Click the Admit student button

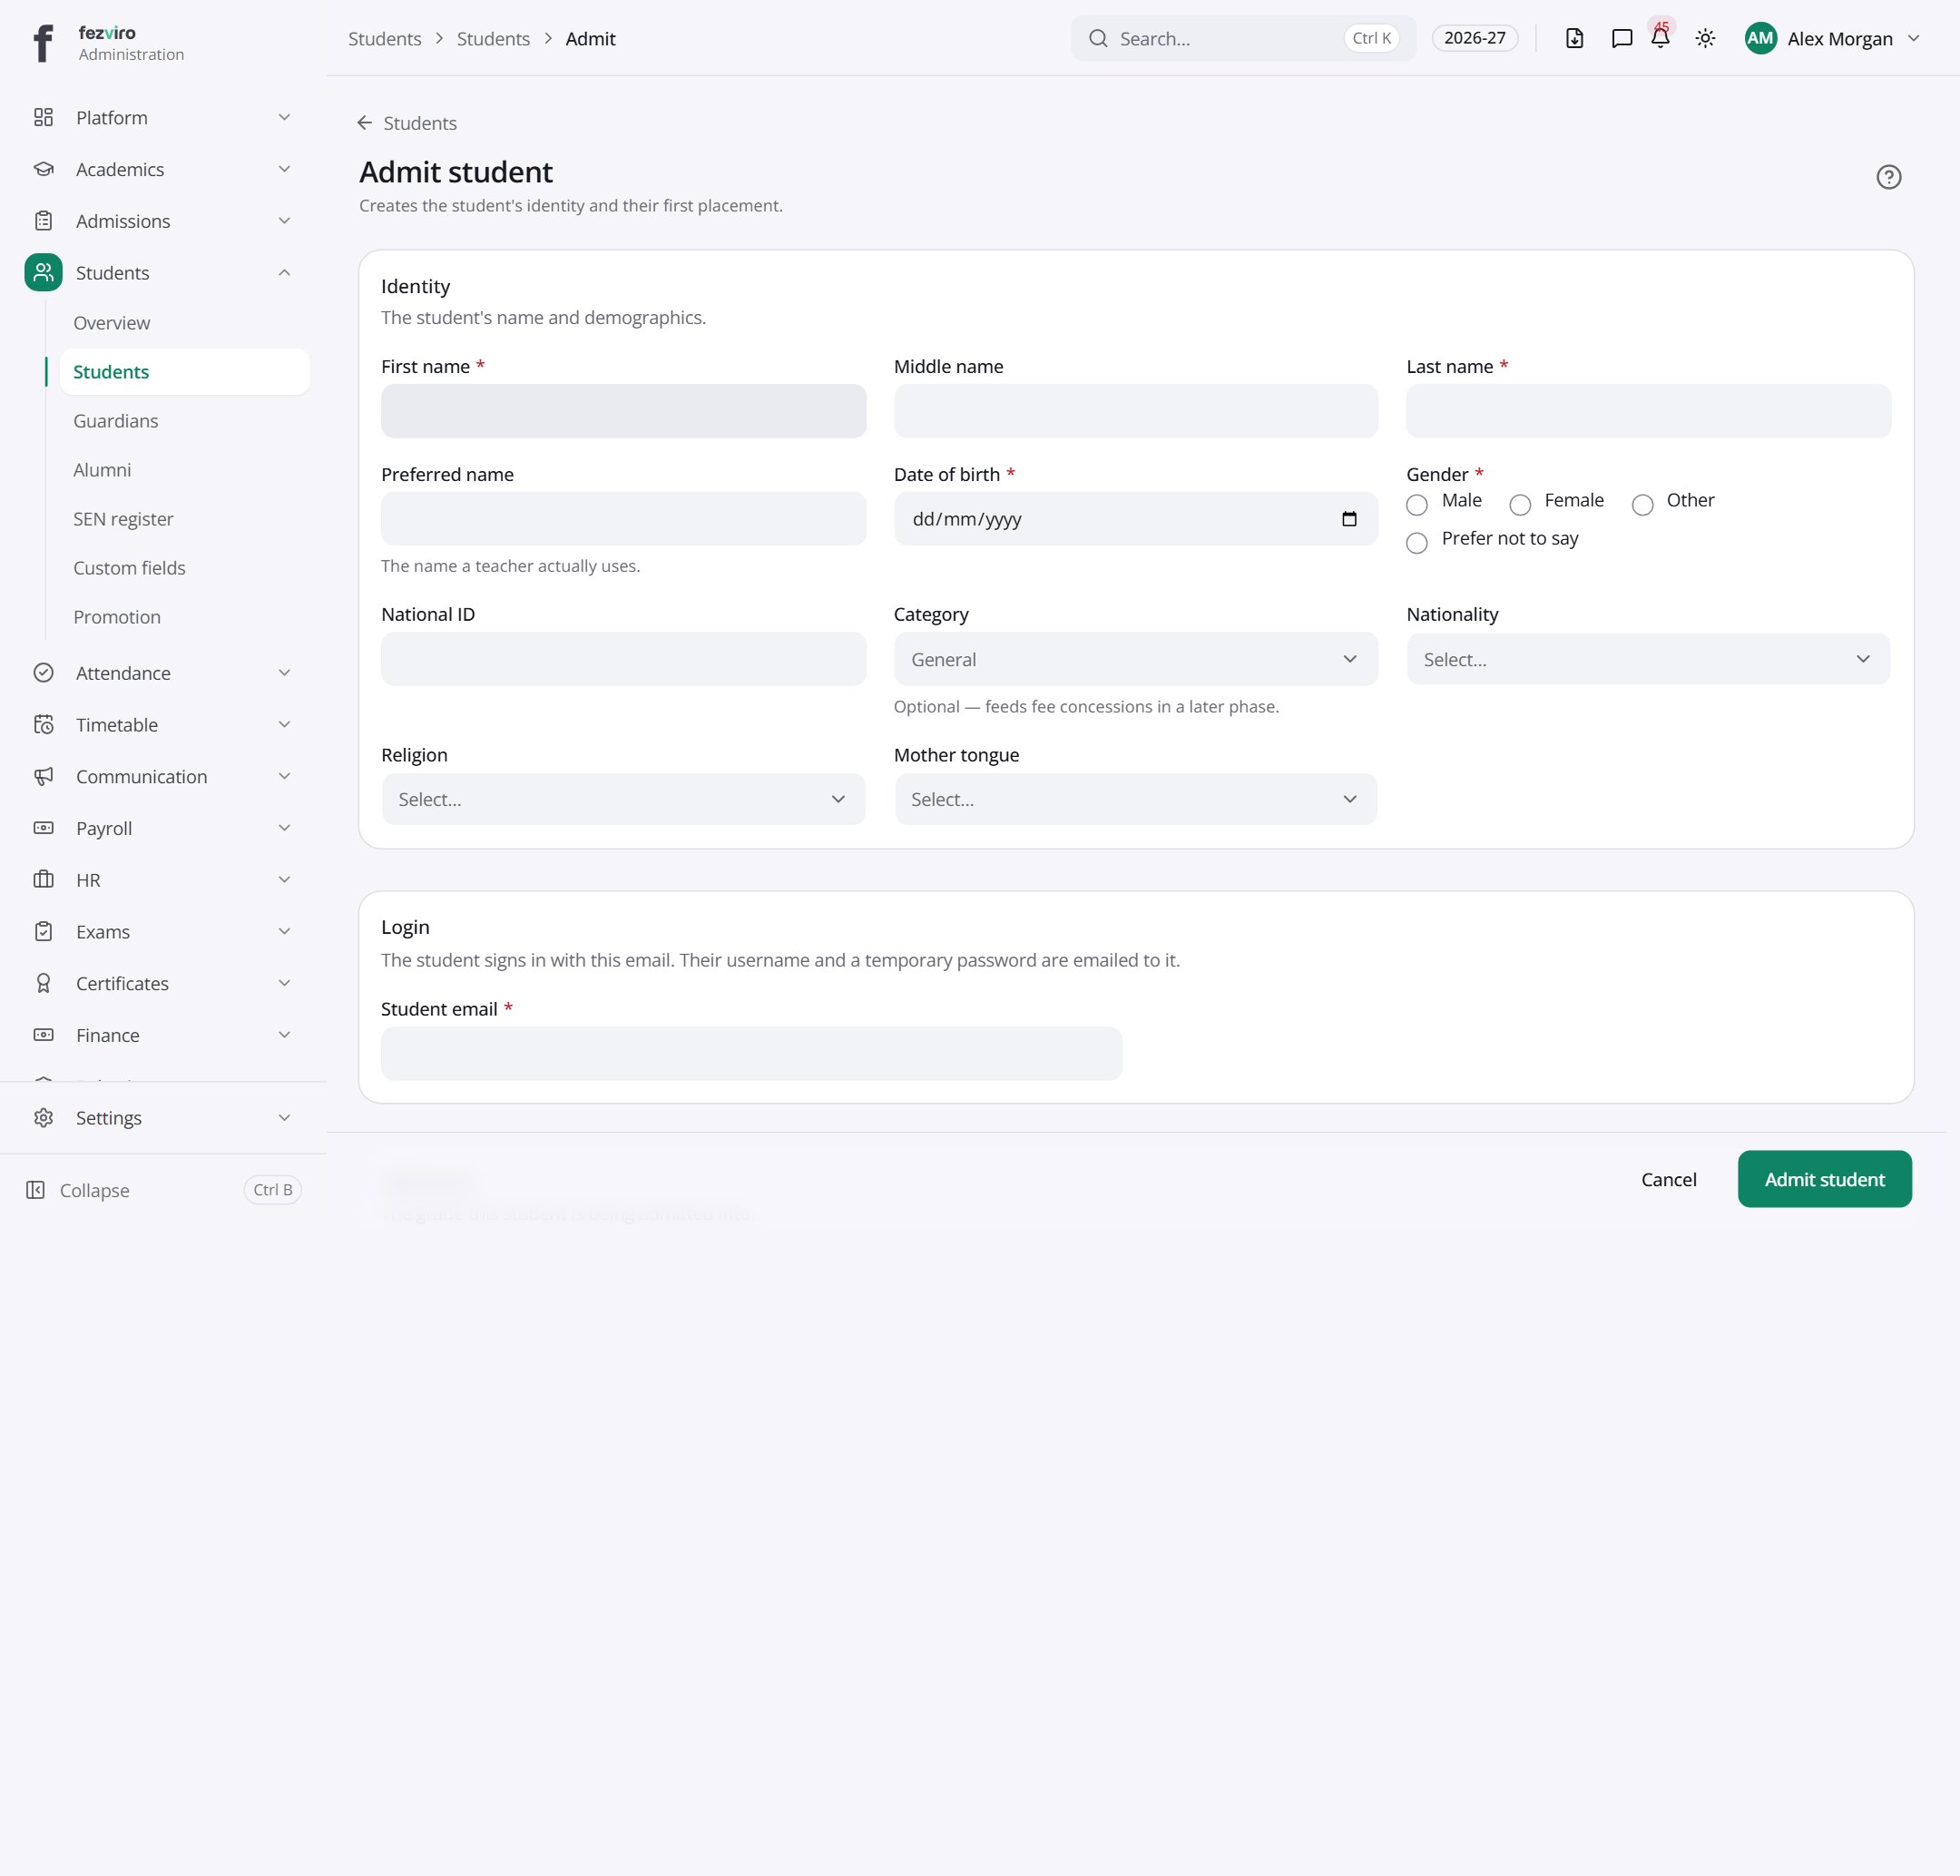(x=1824, y=1179)
